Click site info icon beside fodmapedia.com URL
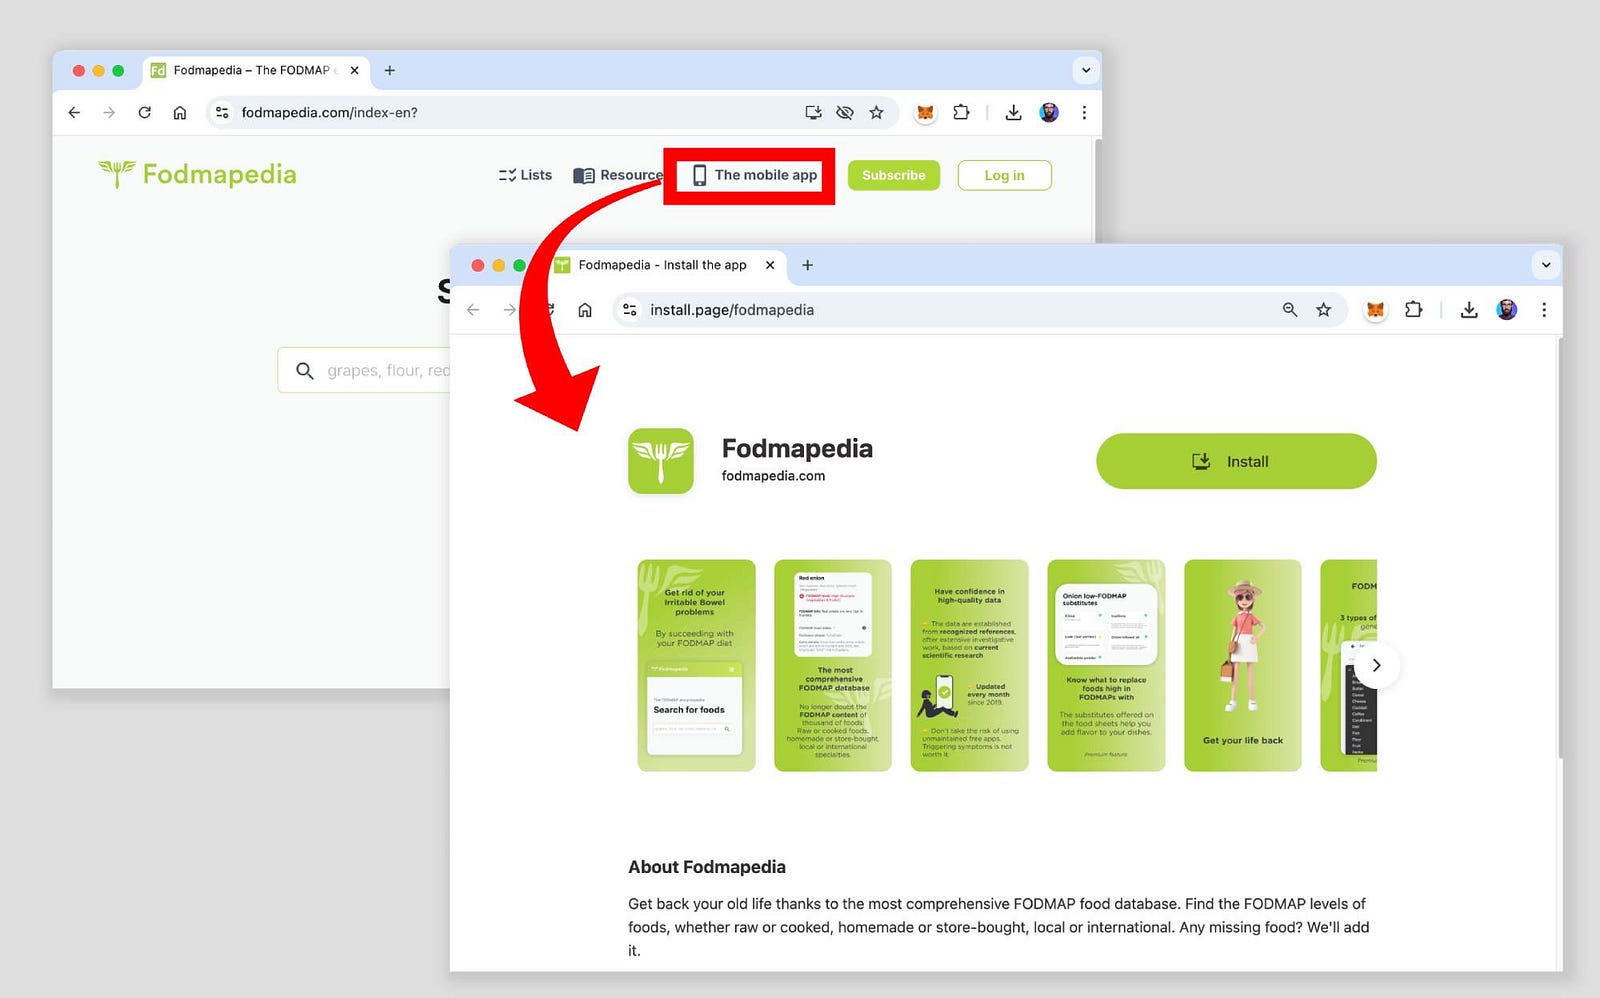The height and width of the screenshot is (998, 1600). (222, 113)
